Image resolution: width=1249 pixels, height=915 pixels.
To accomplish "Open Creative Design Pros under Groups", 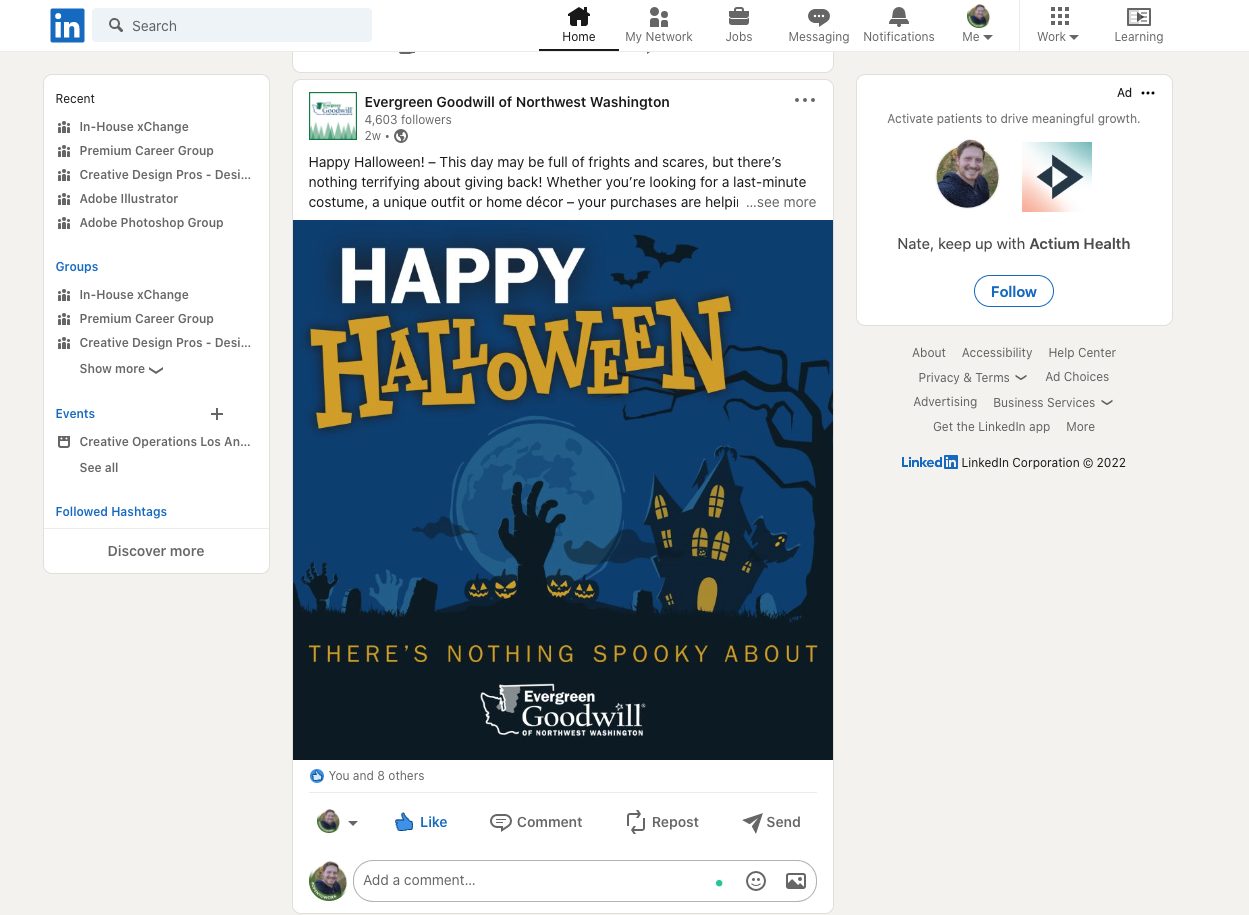I will click(x=165, y=343).
